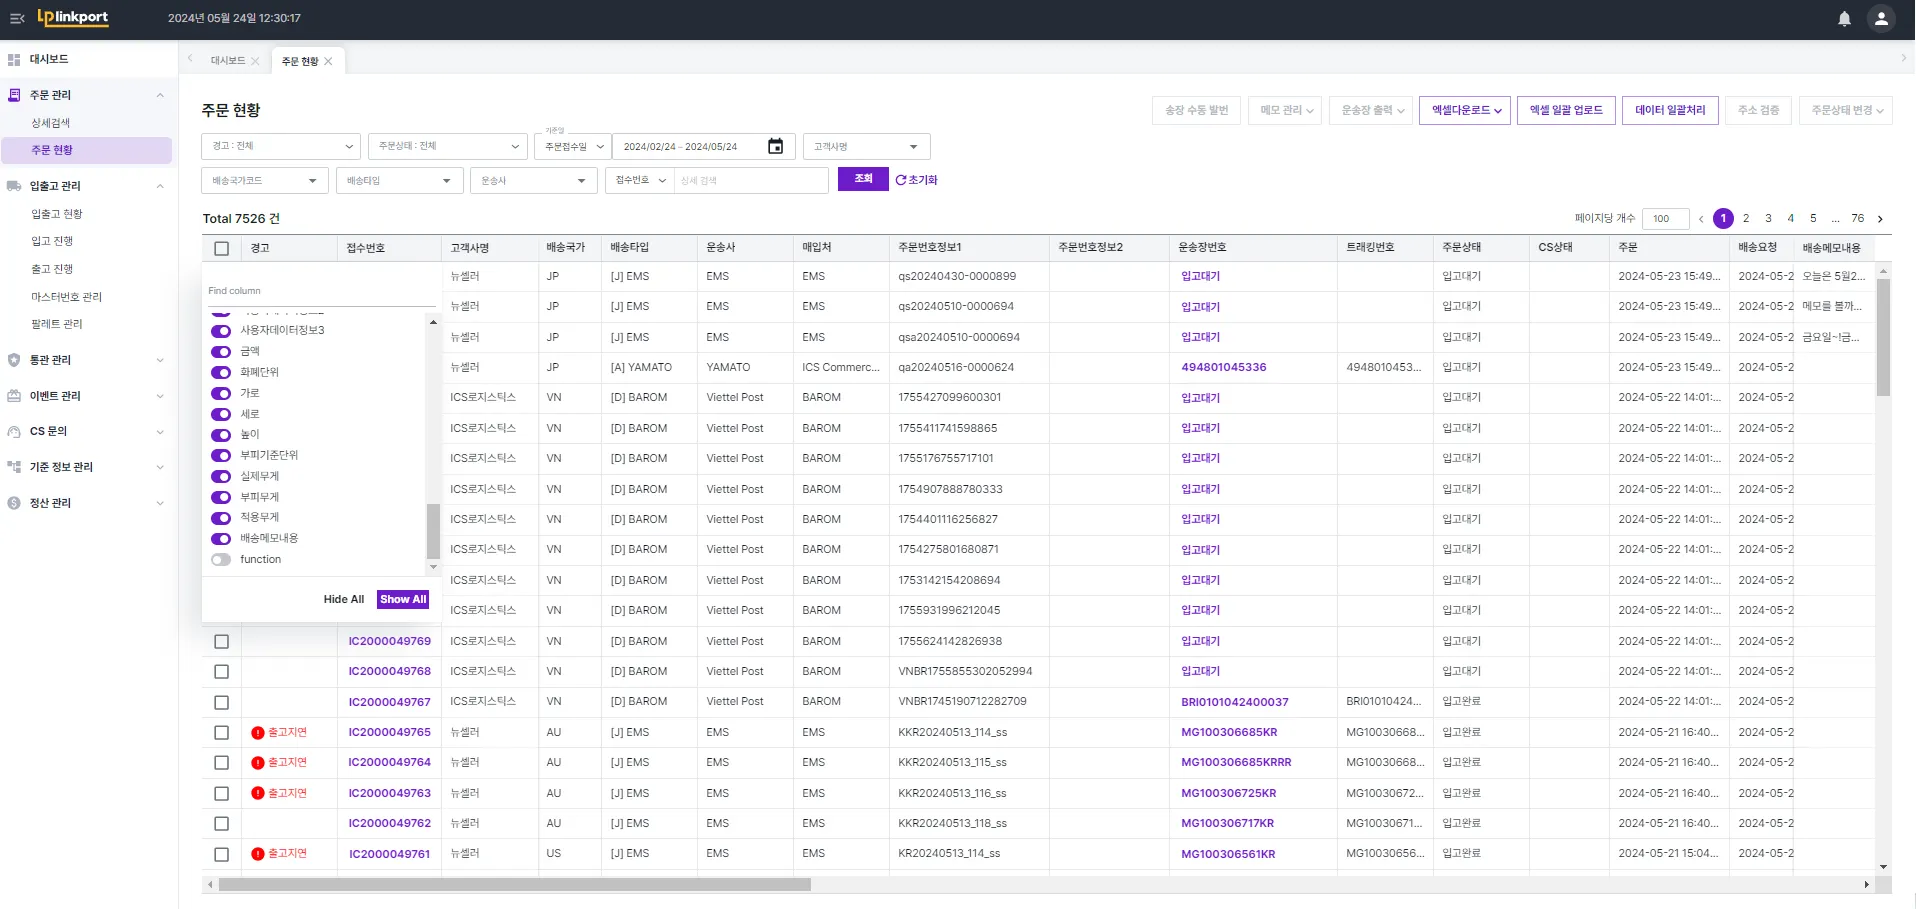Viewport: 1916px width, 909px height.
Task: Open 입출고 현황 in sidebar
Action: pyautogui.click(x=57, y=214)
